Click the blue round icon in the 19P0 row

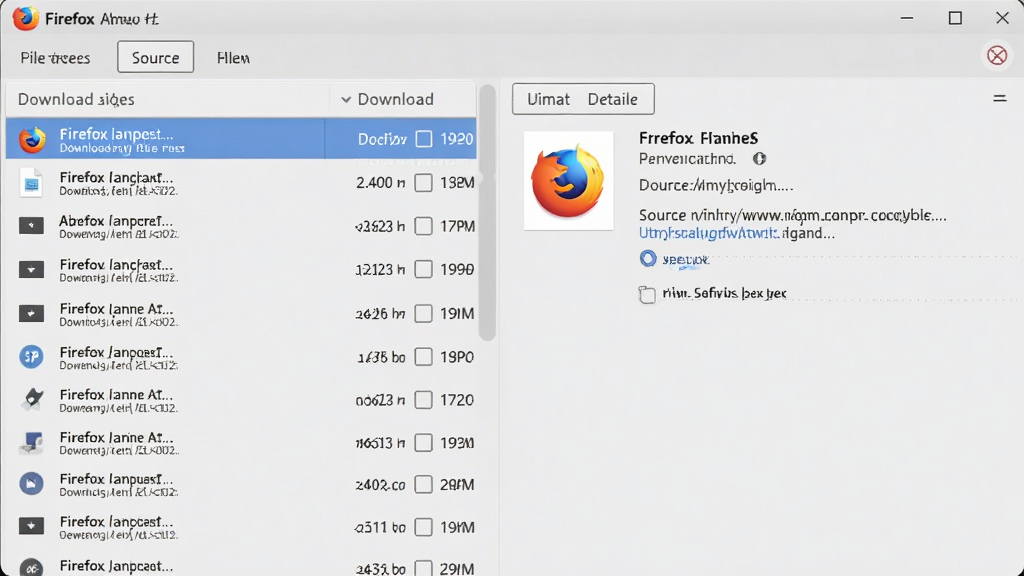[x=31, y=357]
